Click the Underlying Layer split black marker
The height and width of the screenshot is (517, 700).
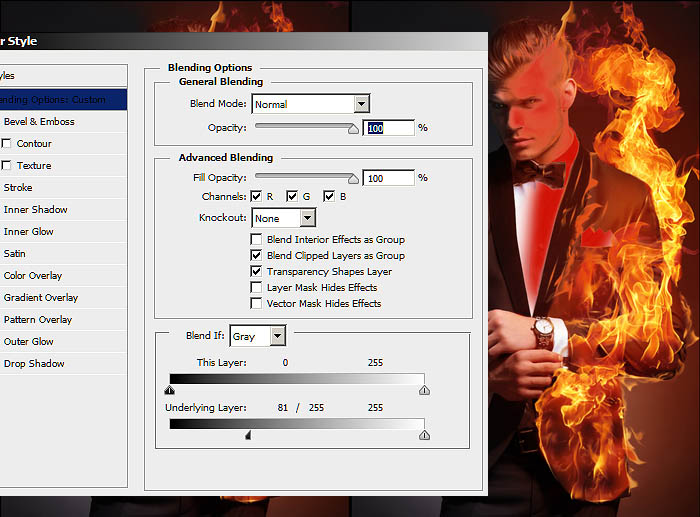tap(248, 435)
